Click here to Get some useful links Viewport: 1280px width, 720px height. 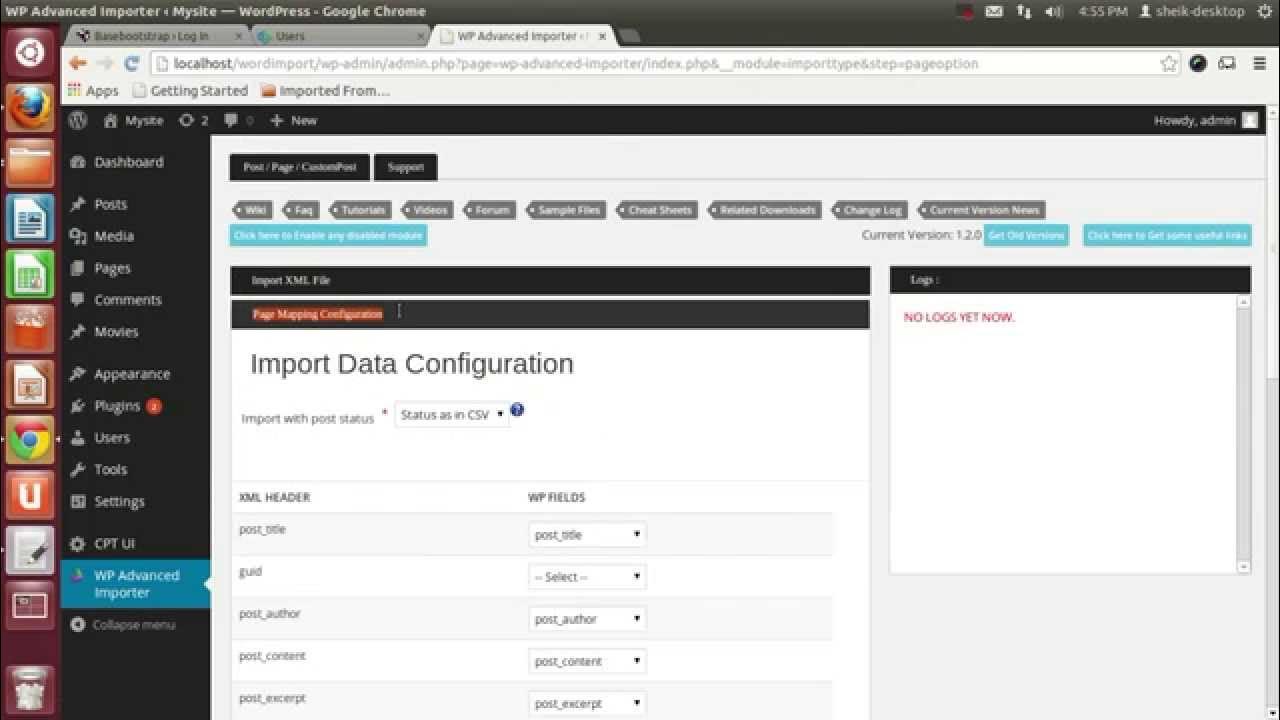point(1167,236)
